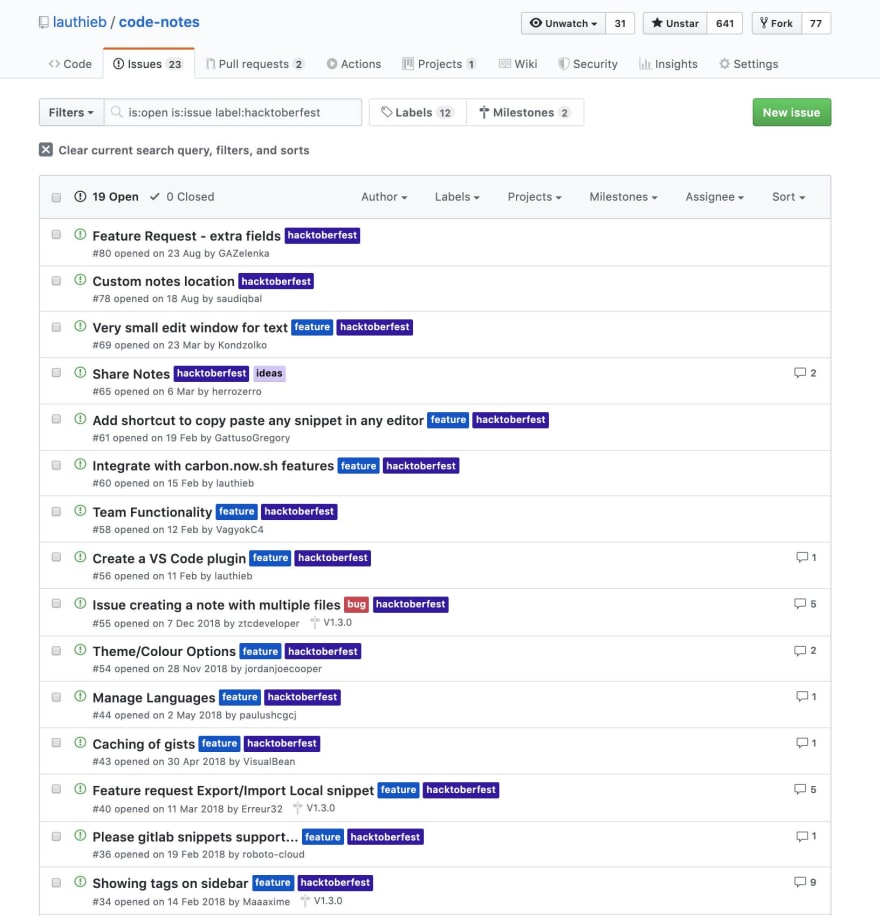880x916 pixels.
Task: Open the code-notes repository link
Action: tap(159, 22)
